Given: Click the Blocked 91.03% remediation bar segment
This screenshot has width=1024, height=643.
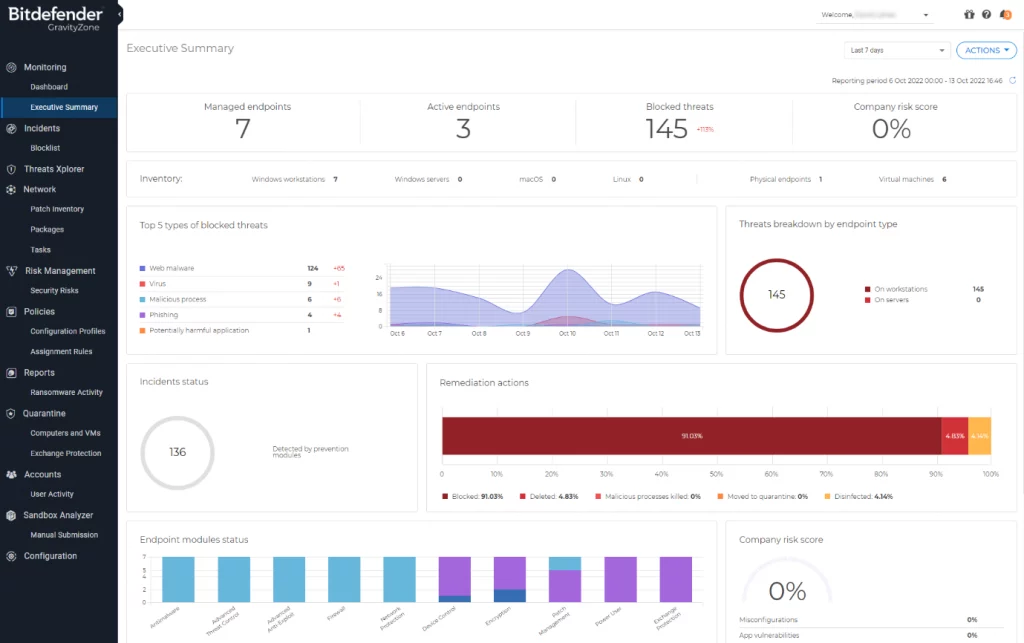Looking at the screenshot, I should tap(690, 436).
